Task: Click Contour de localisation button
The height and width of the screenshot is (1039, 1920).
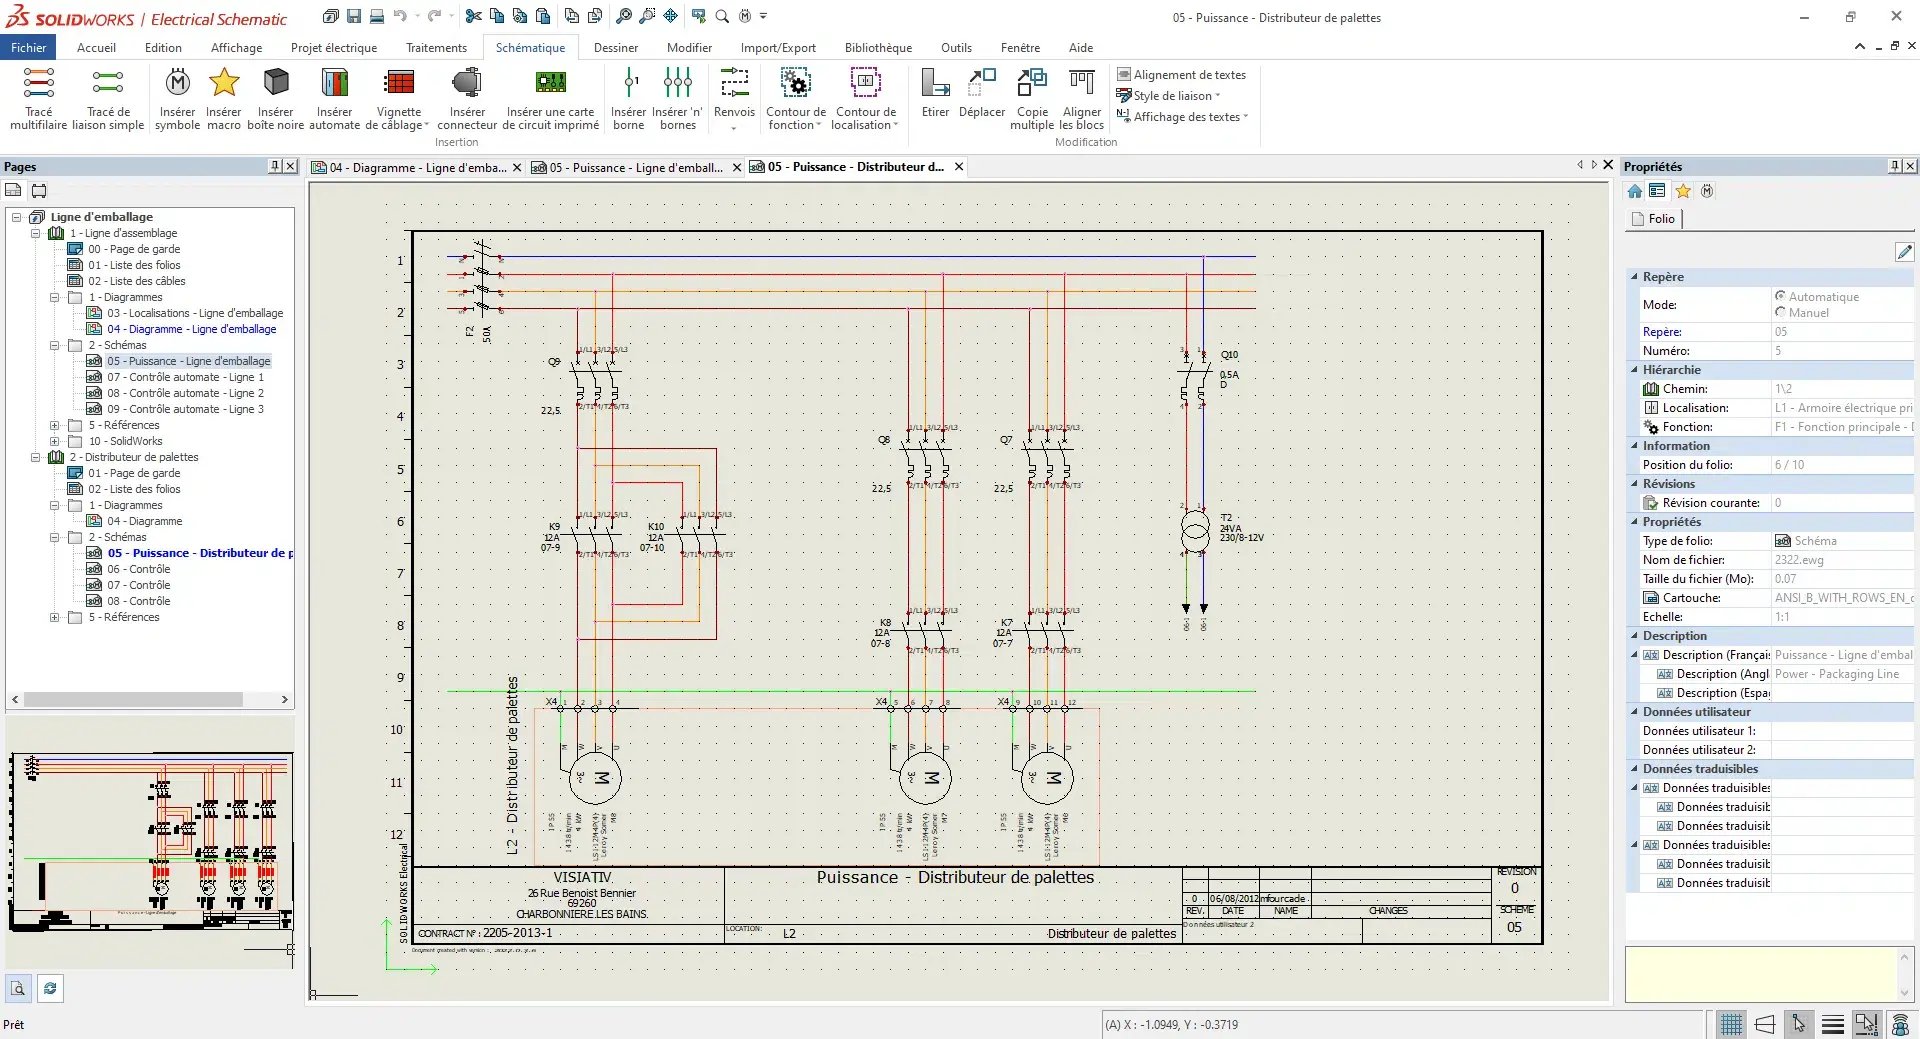Action: click(866, 98)
